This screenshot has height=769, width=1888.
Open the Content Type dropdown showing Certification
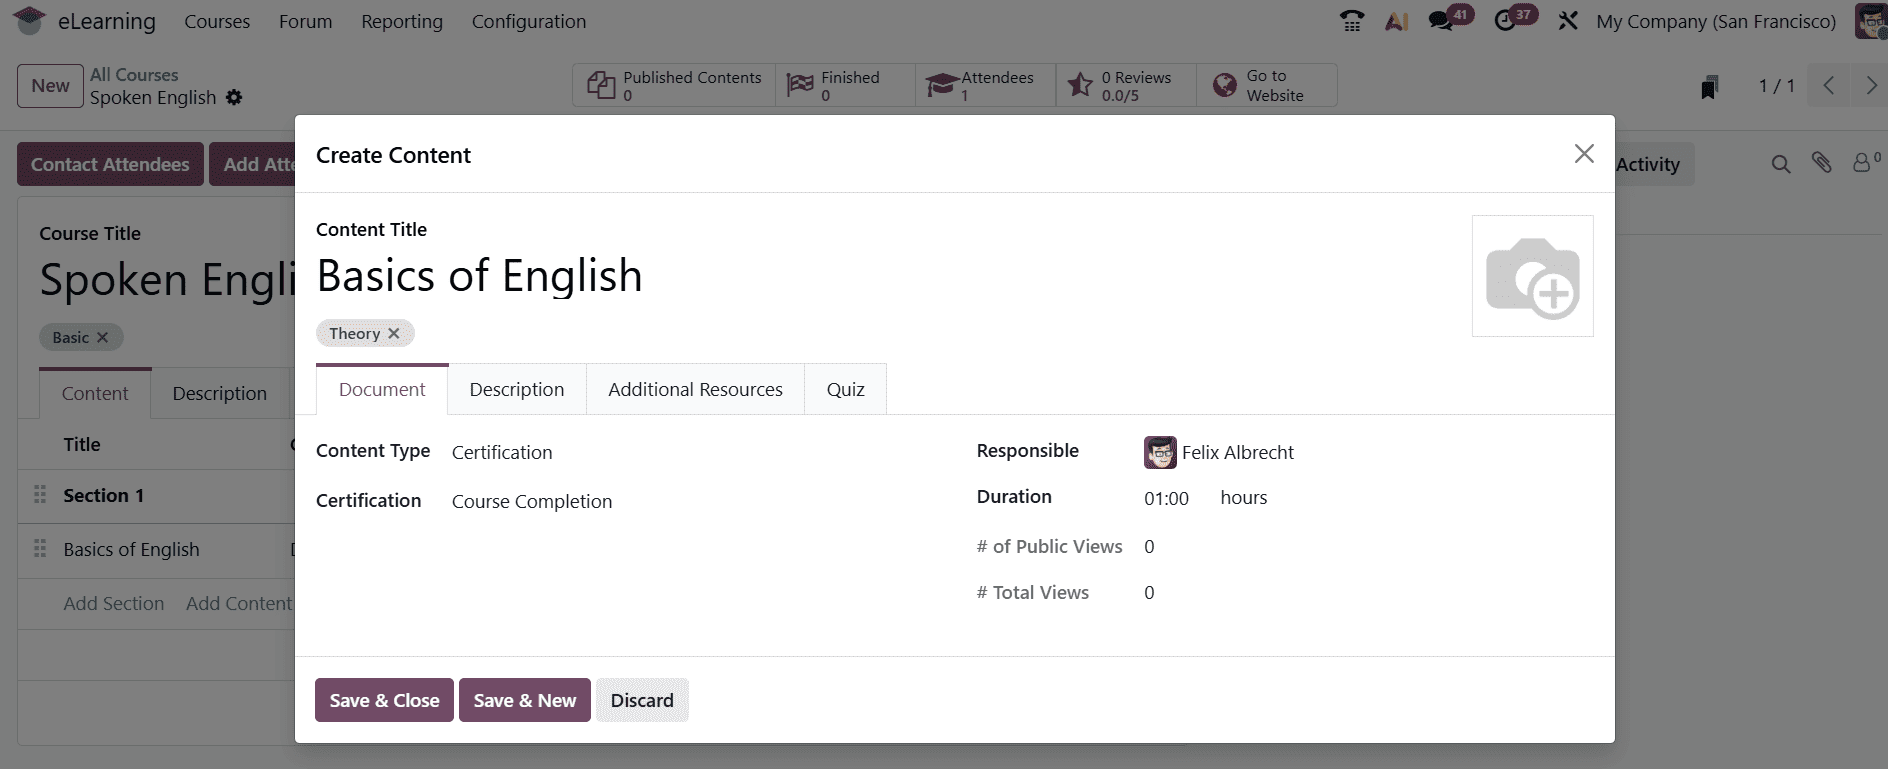(690, 452)
